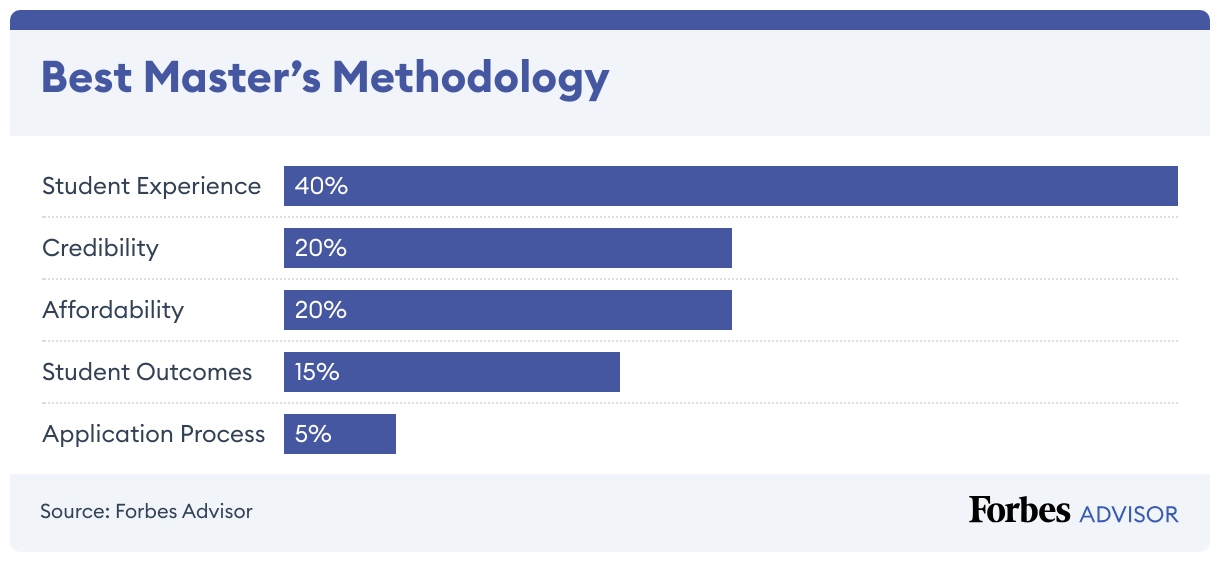Click the ADVISOR text beside Forbes logo
This screenshot has width=1220, height=562.
tap(1129, 514)
